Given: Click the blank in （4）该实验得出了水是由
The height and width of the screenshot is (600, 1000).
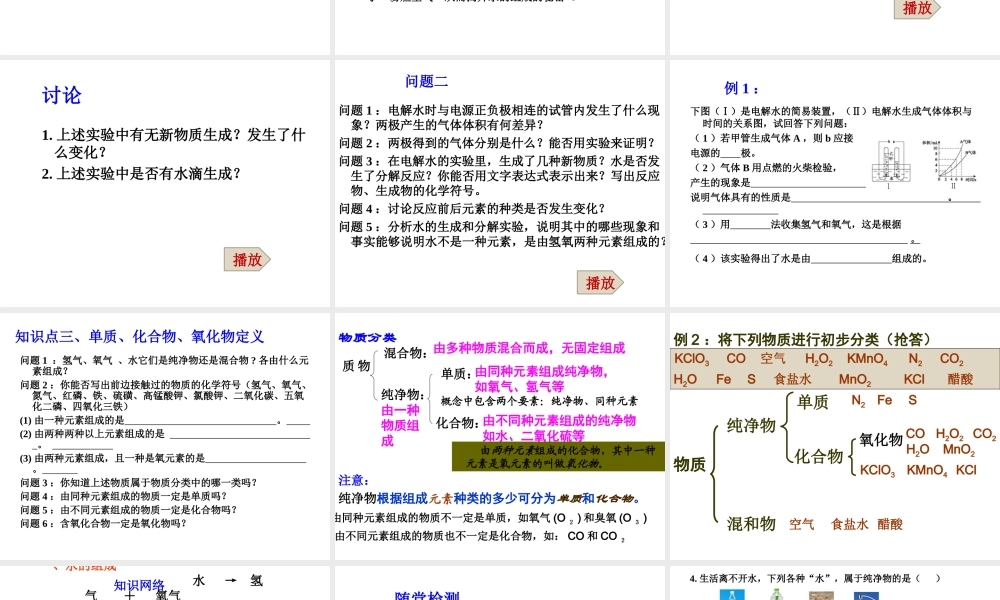Looking at the screenshot, I should coord(851,258).
